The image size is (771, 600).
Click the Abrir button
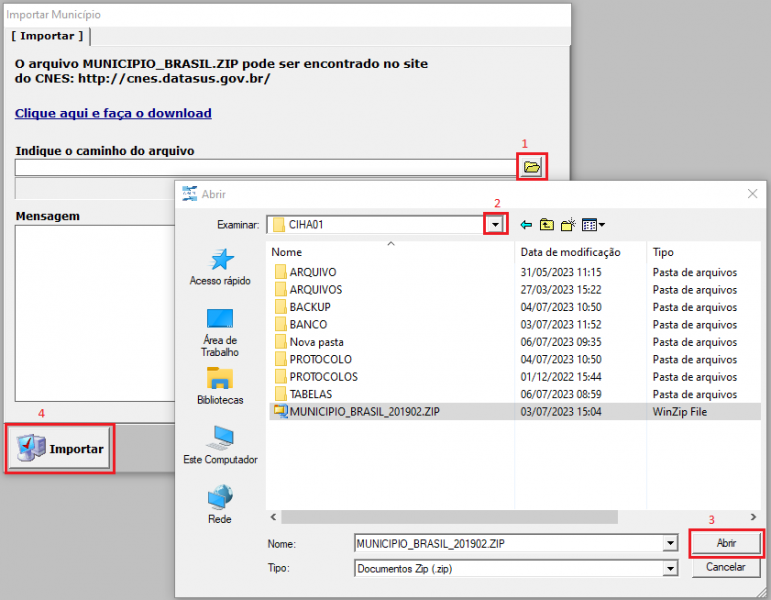tap(726, 543)
